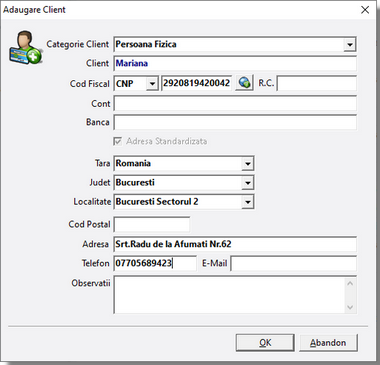The image size is (380, 365).
Task: Toggle the Adresa Standardizata checkbox
Action: pyautogui.click(x=117, y=141)
